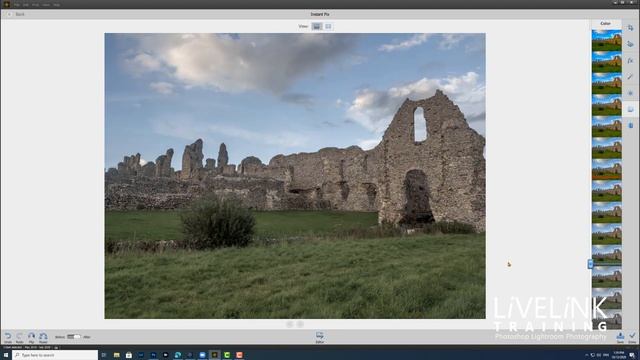Click the Reset icon
640x360 pixels.
coord(43,337)
